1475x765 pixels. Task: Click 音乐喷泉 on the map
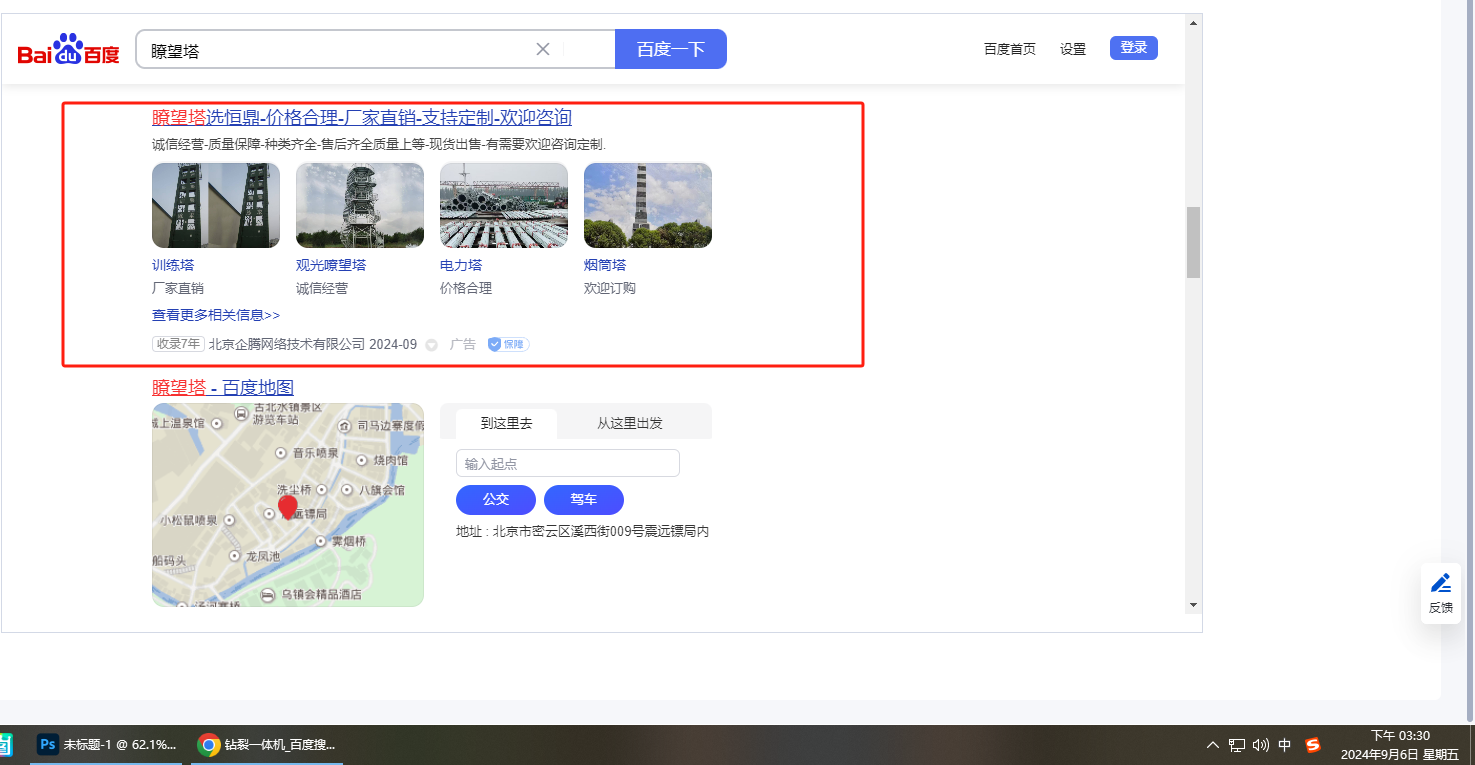coord(315,453)
